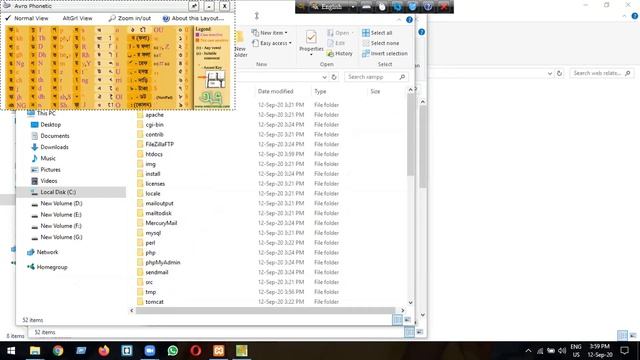Click the History icon in the ribbon
This screenshot has height=360, width=640.
pyautogui.click(x=340, y=53)
